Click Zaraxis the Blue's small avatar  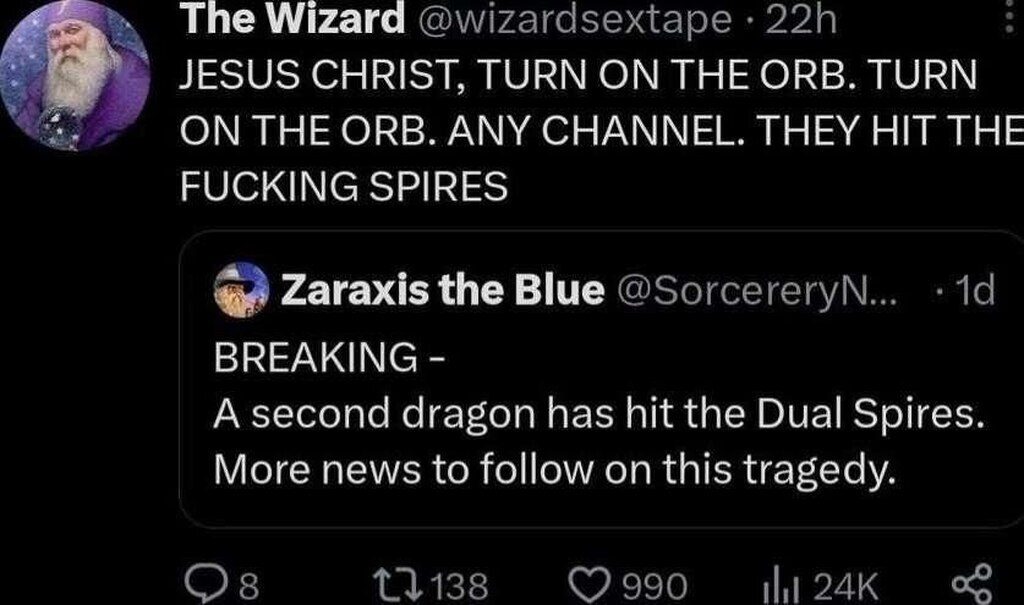tap(242, 291)
